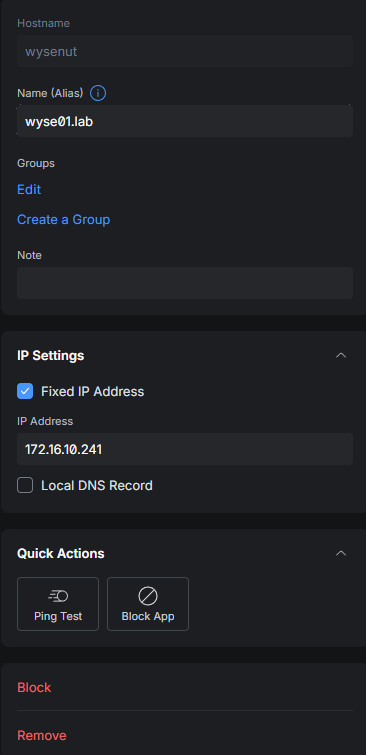The image size is (366, 755).
Task: Click the Groups label text
Action: (36, 163)
